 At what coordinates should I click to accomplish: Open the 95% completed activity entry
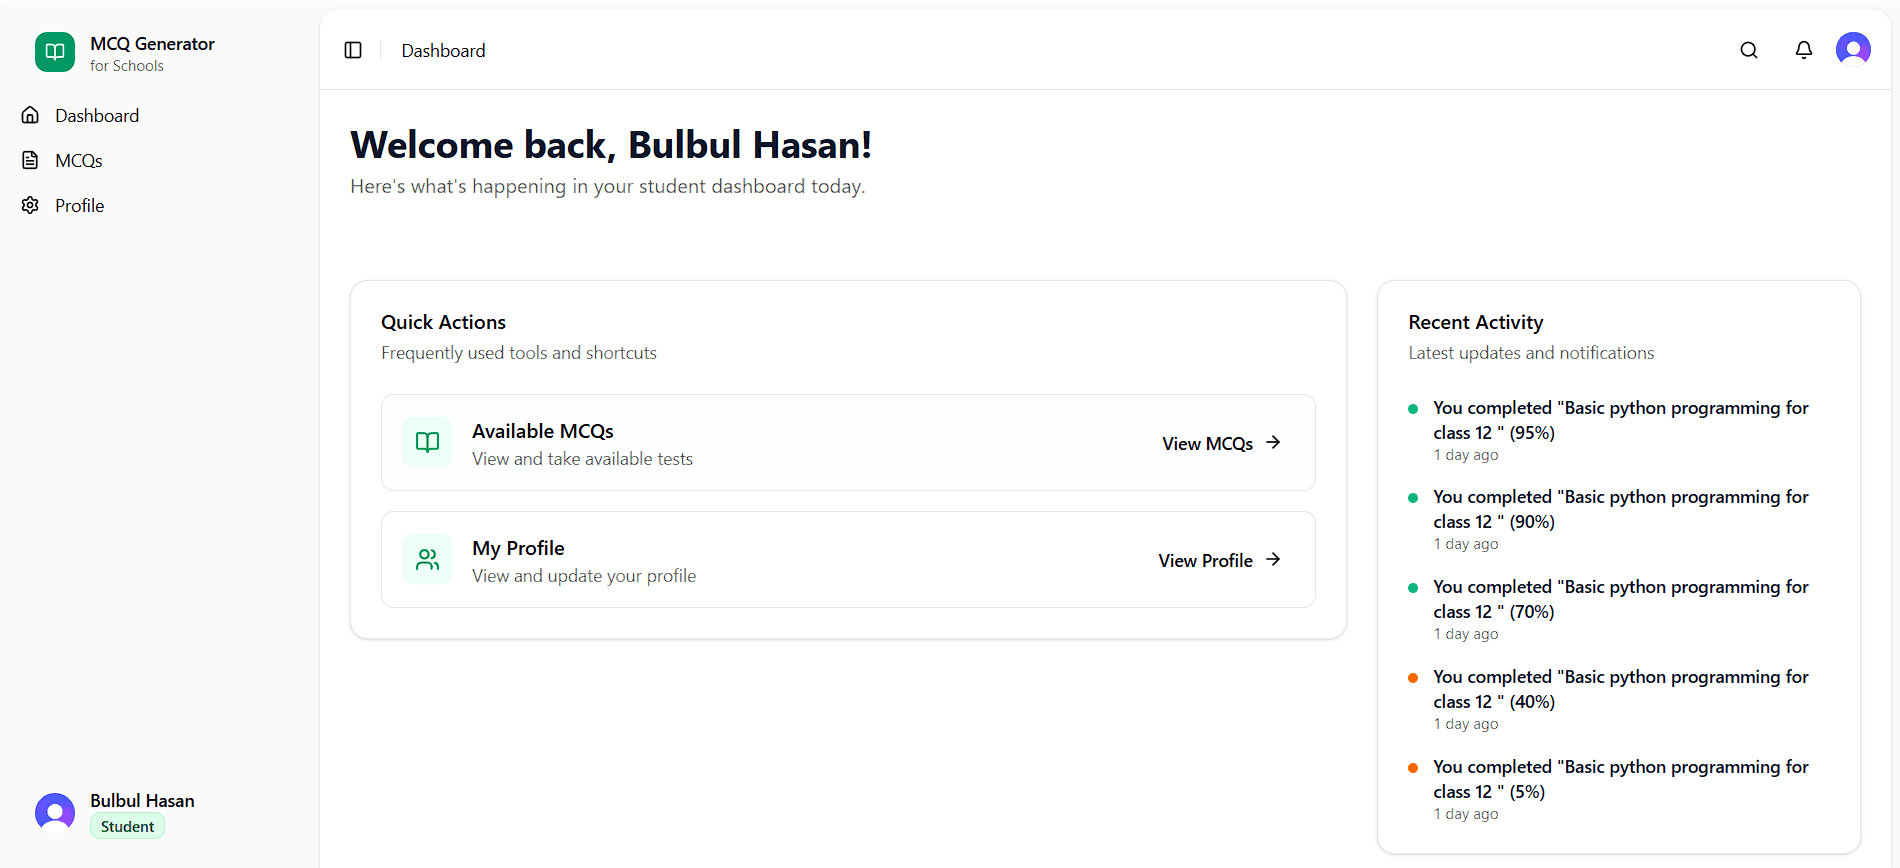click(1620, 420)
